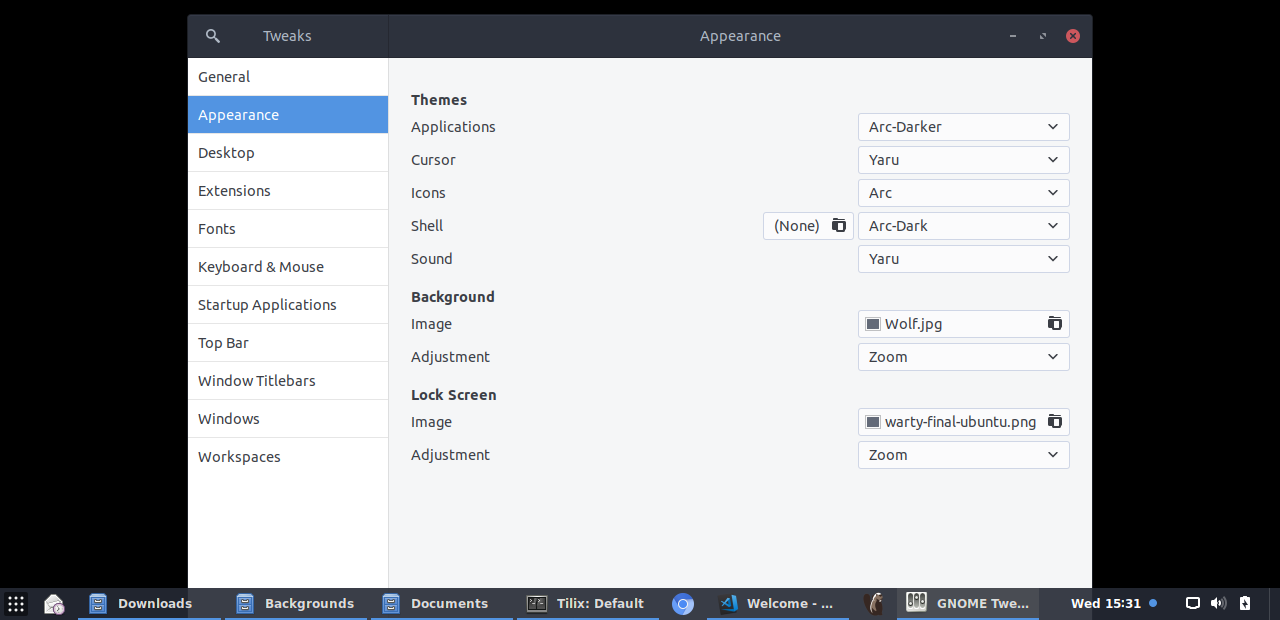The height and width of the screenshot is (620, 1280).
Task: Click the Wolf.jpg background image button
Action: tap(950, 324)
